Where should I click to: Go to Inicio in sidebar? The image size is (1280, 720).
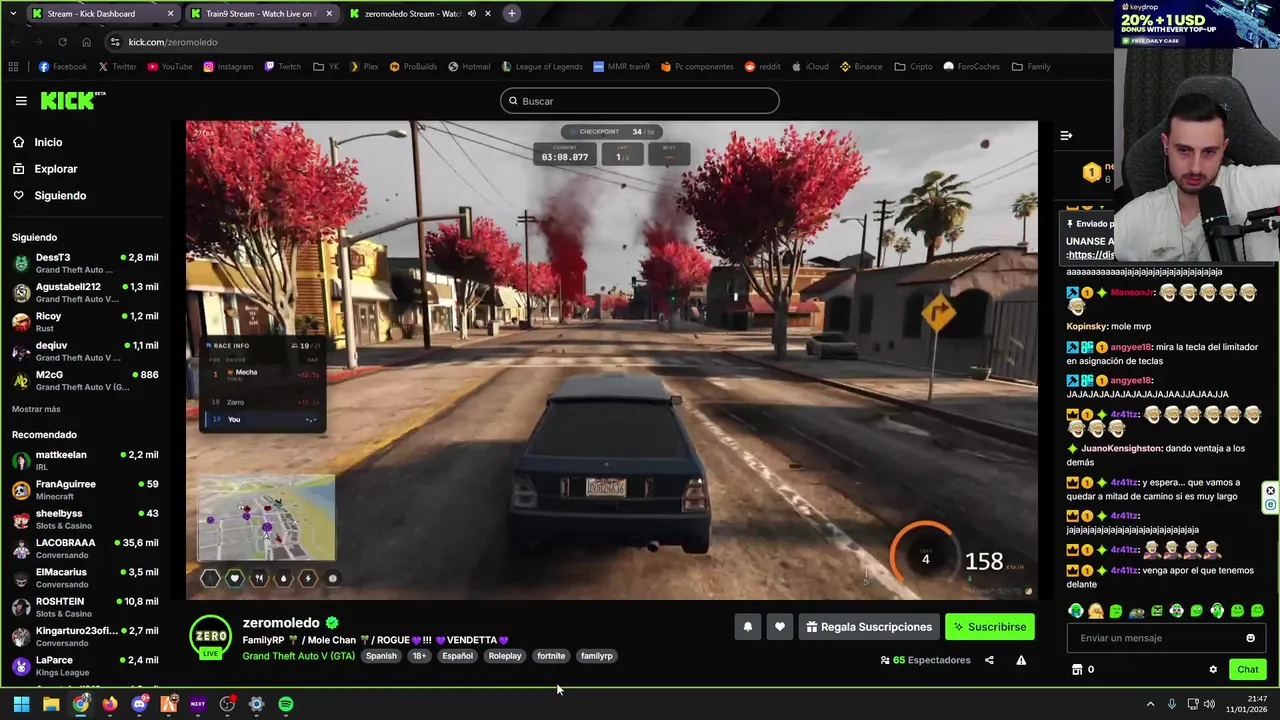[48, 142]
